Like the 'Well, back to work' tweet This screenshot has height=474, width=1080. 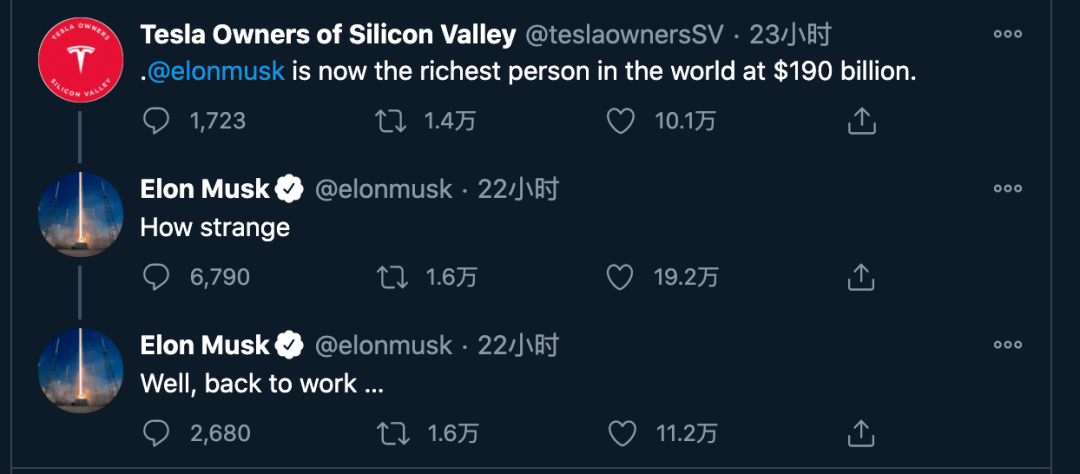(623, 433)
